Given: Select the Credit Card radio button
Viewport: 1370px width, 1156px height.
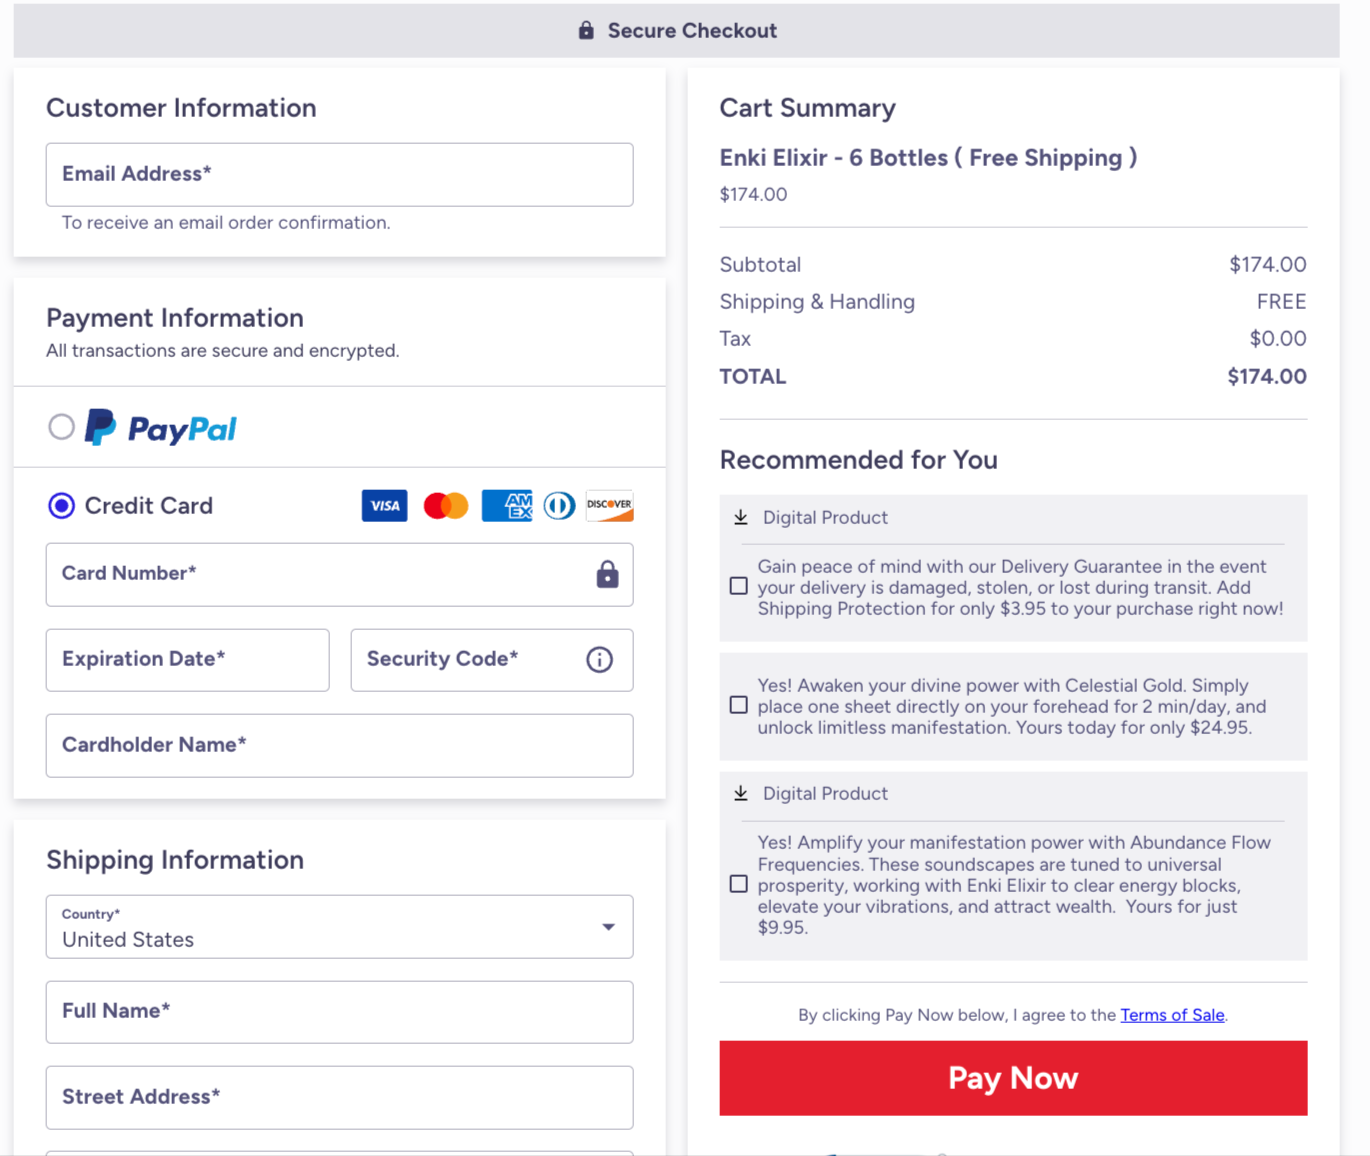Looking at the screenshot, I should 61,506.
